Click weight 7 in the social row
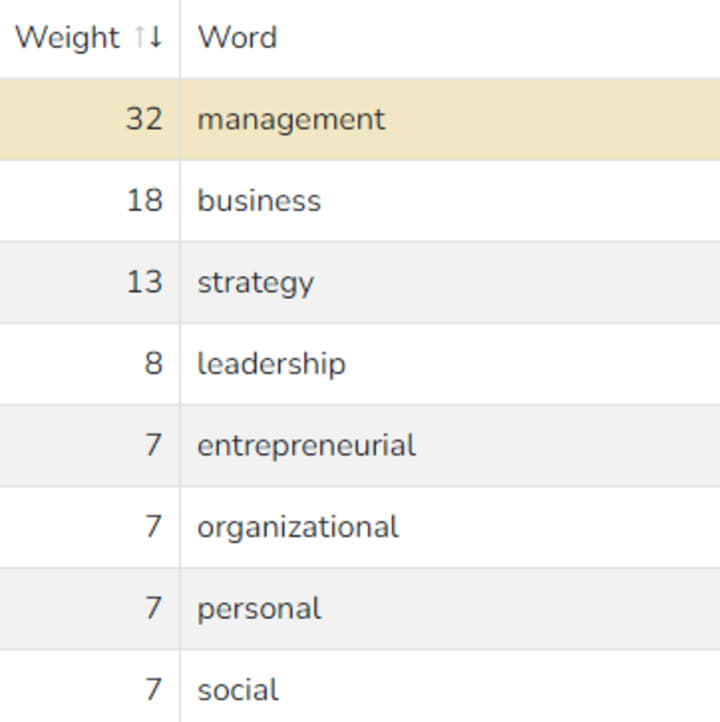The height and width of the screenshot is (722, 720). [x=153, y=689]
